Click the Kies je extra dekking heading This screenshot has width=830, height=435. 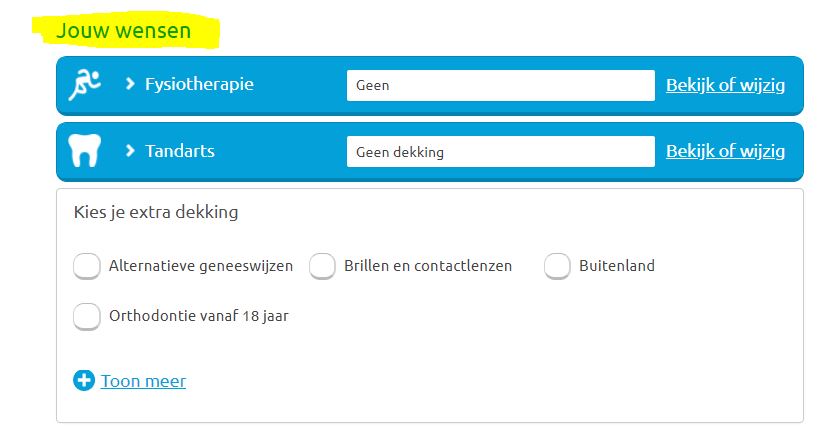[x=156, y=212]
